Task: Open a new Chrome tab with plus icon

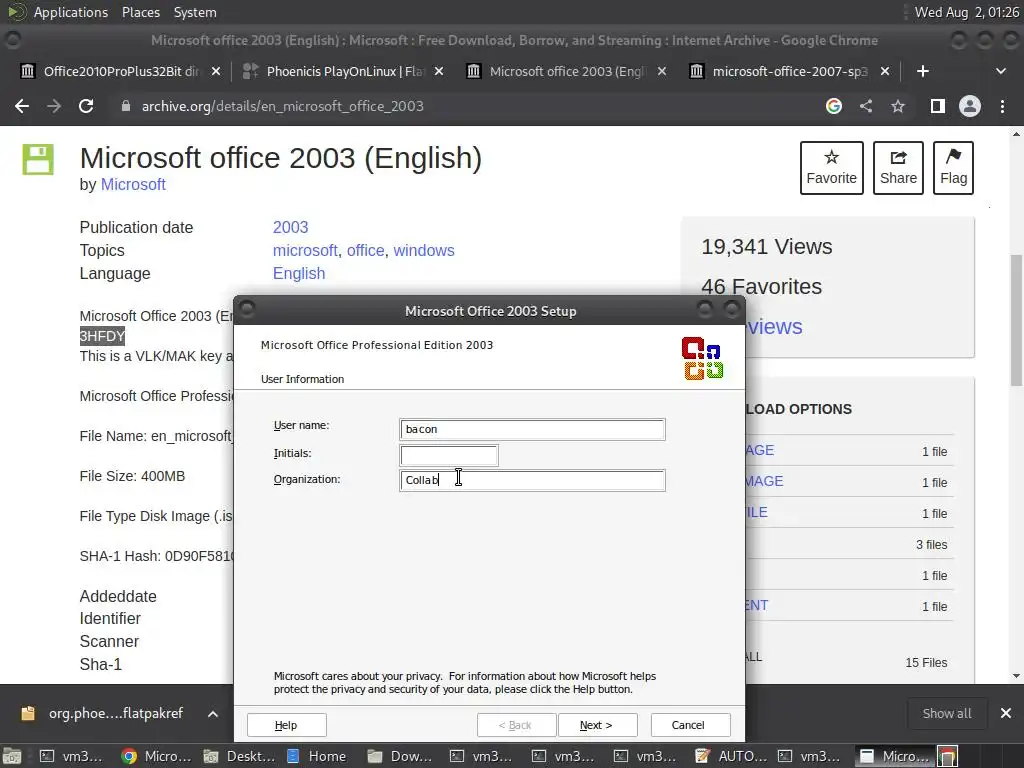Action: [x=923, y=71]
